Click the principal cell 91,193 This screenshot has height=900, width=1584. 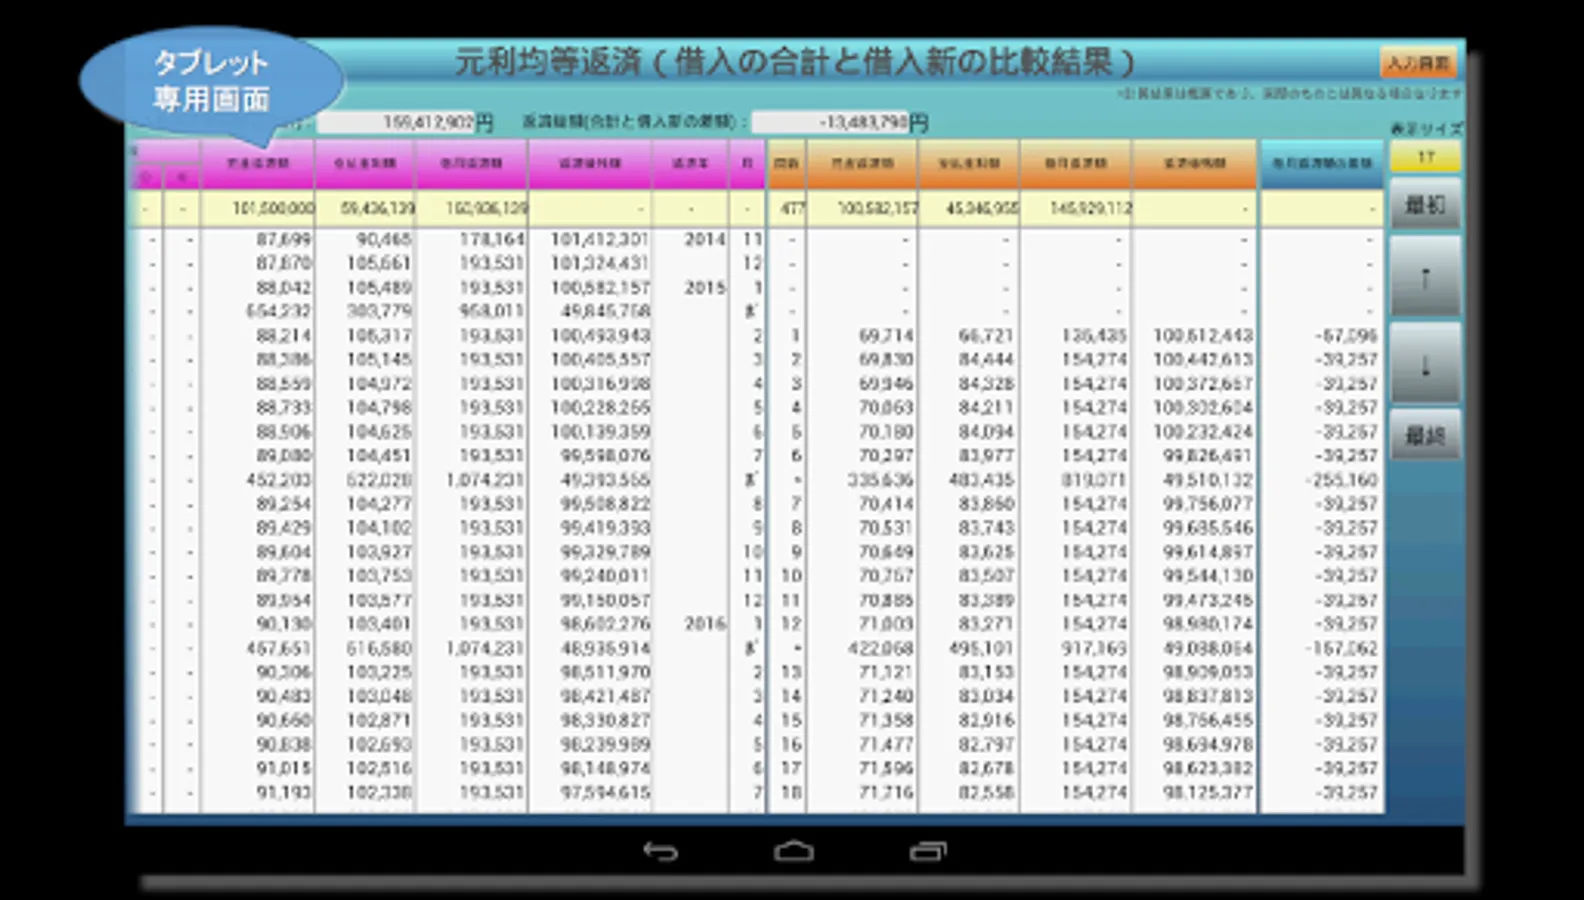[283, 792]
